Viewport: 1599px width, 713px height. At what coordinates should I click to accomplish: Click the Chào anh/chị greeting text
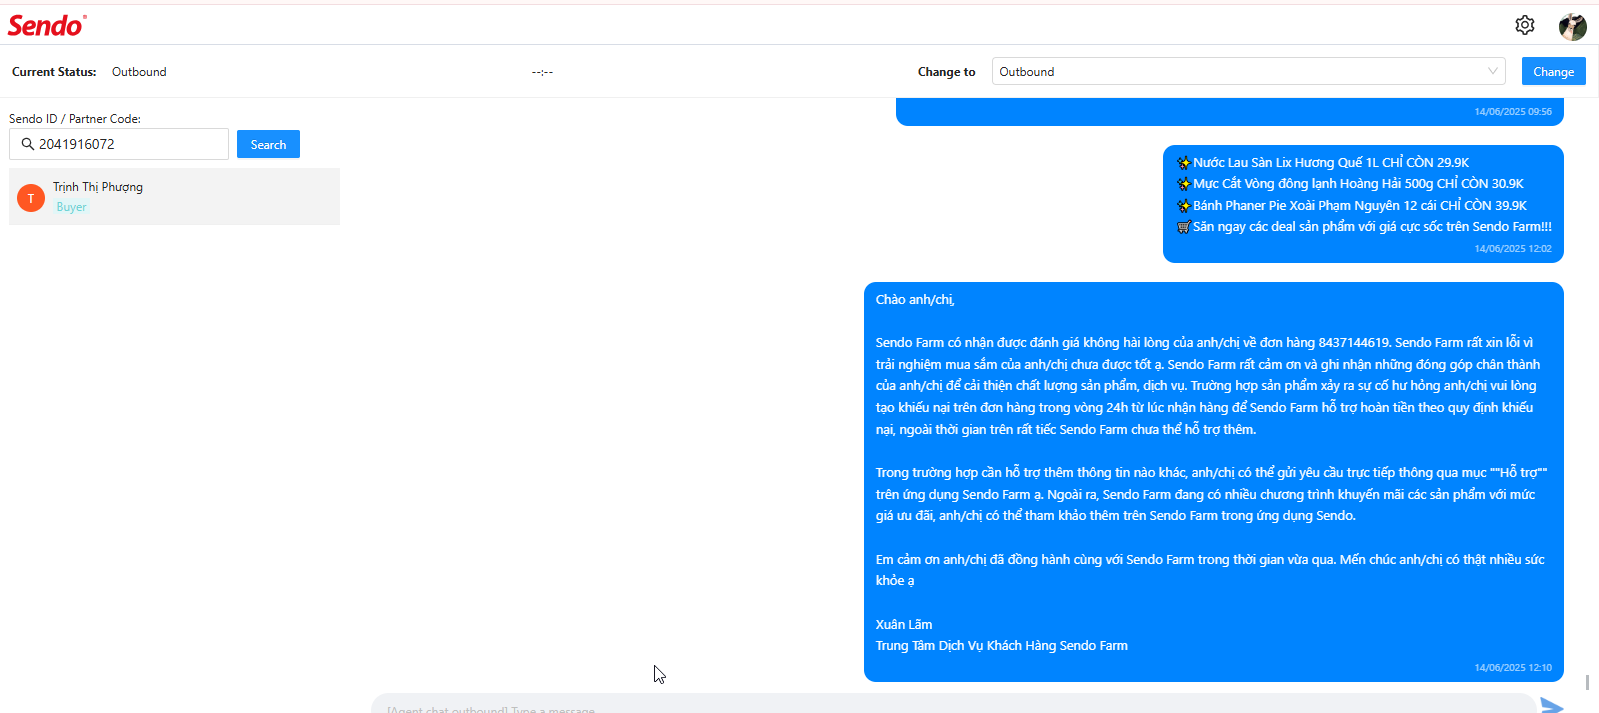click(x=915, y=300)
